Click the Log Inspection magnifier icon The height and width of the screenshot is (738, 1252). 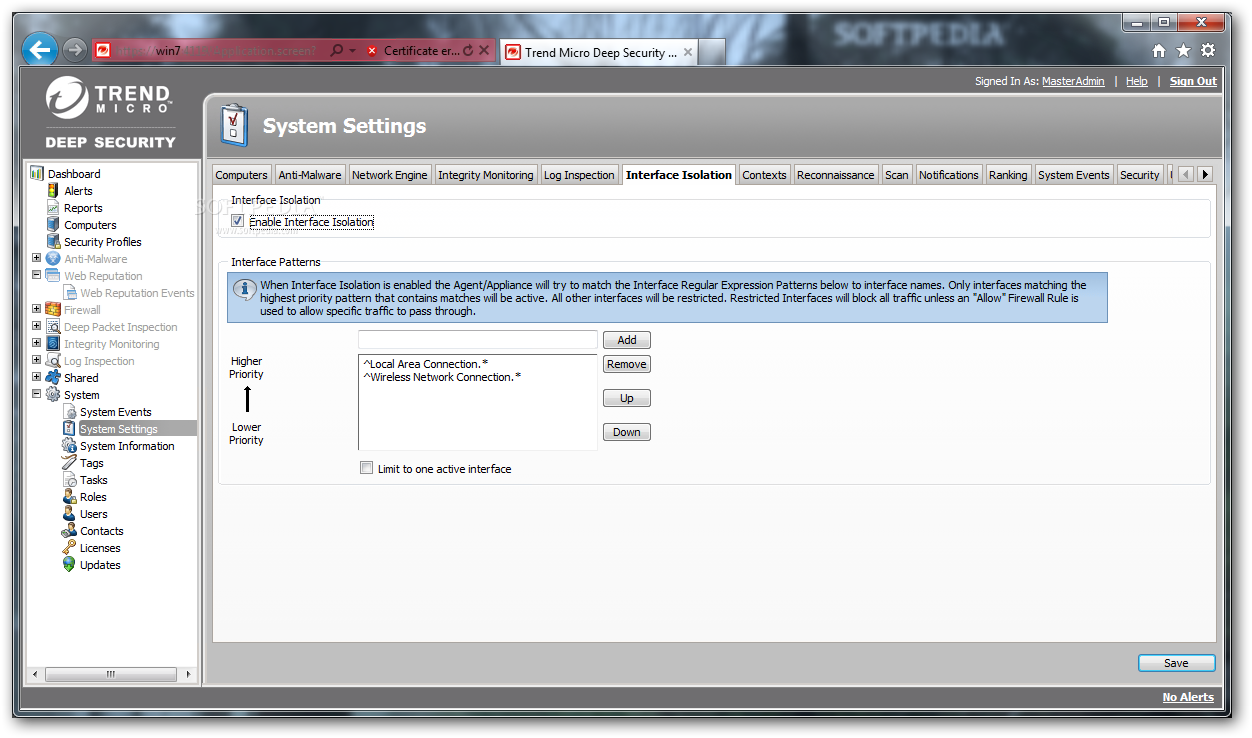[53, 361]
